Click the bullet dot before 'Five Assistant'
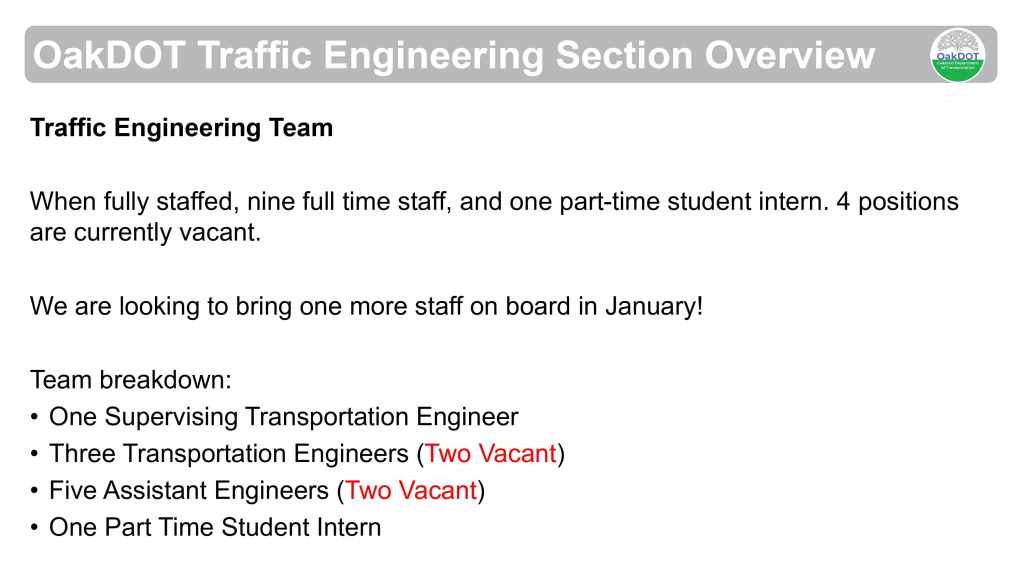 coord(35,492)
